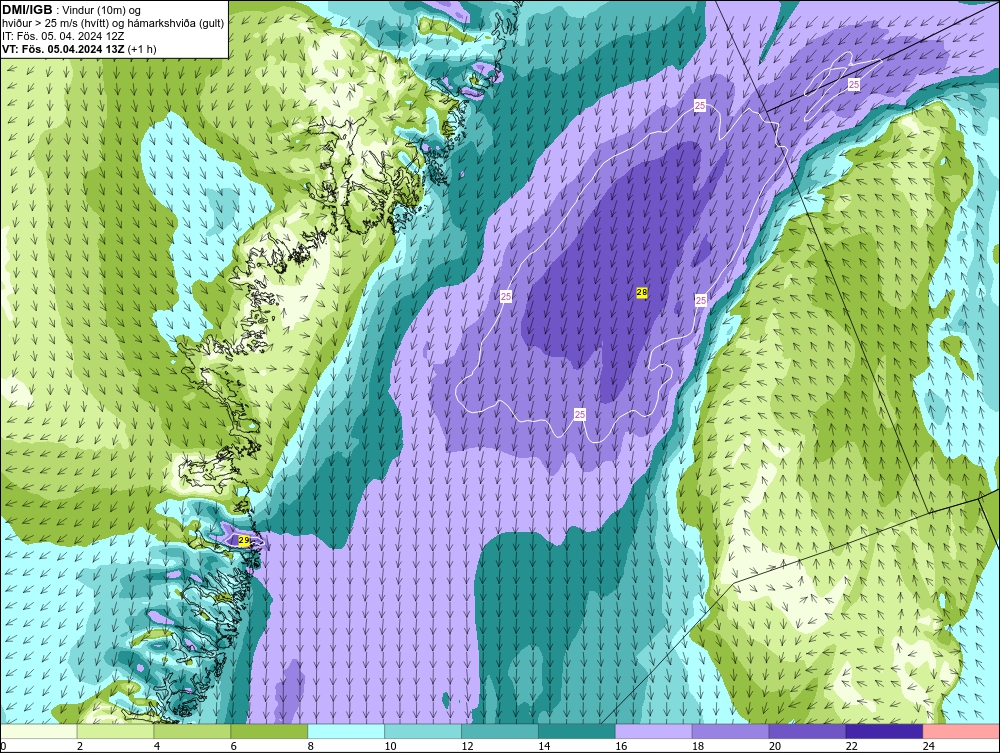Click the legend scale label 12
1000x753 pixels.
click(x=467, y=746)
